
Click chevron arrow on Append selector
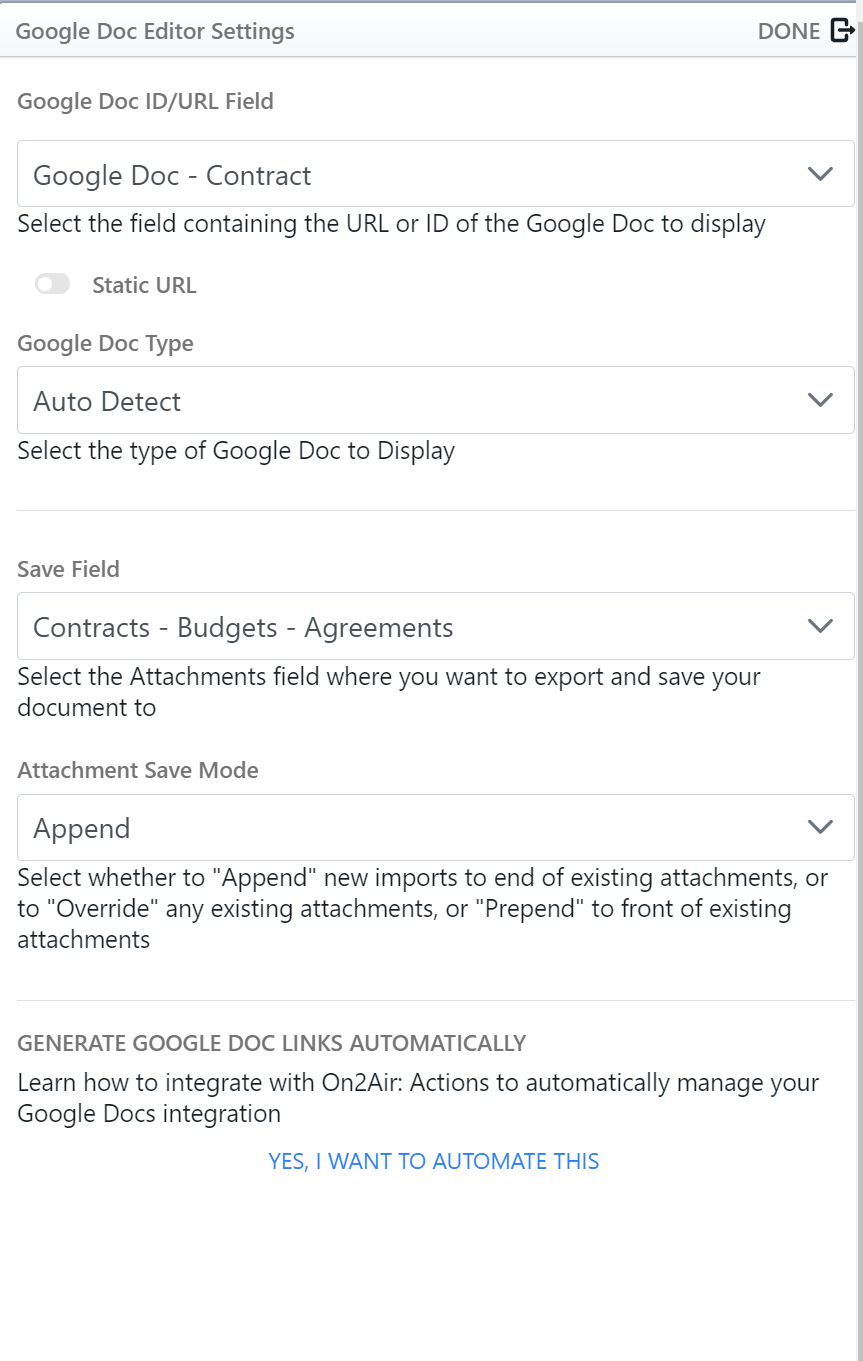click(x=820, y=828)
